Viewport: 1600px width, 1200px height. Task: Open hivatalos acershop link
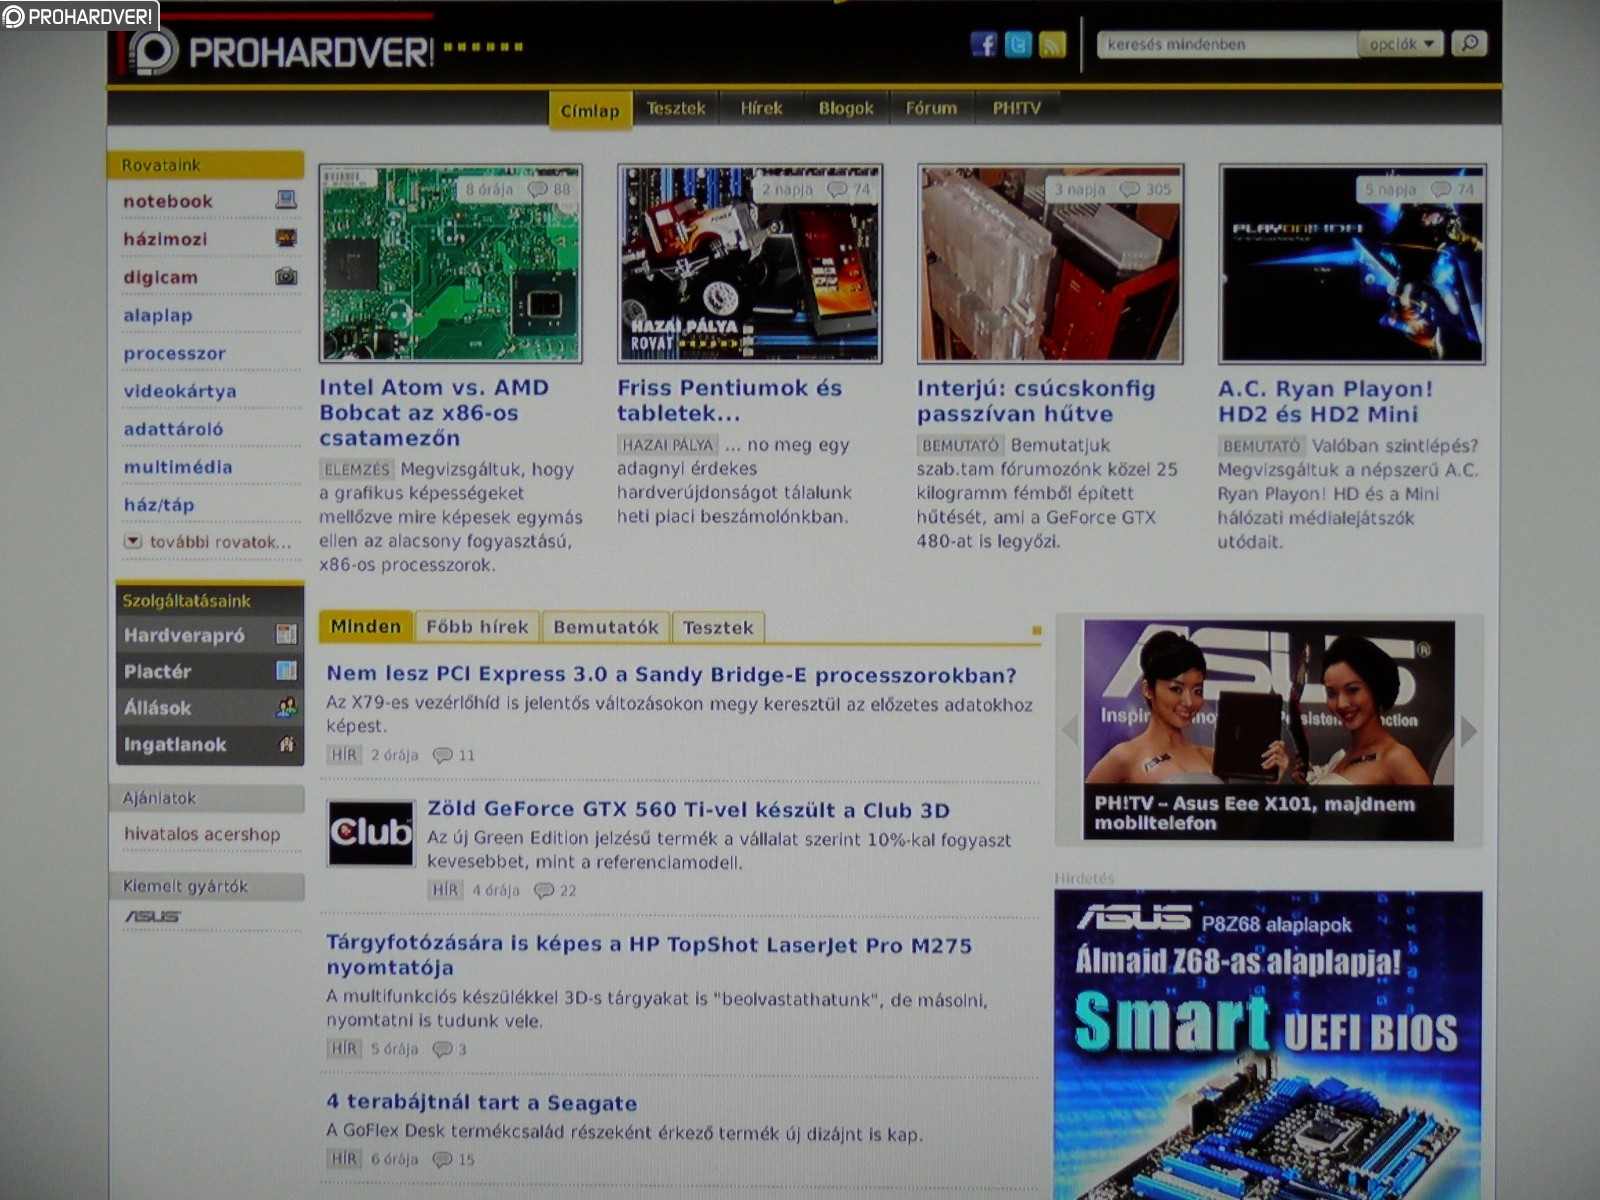click(x=202, y=834)
